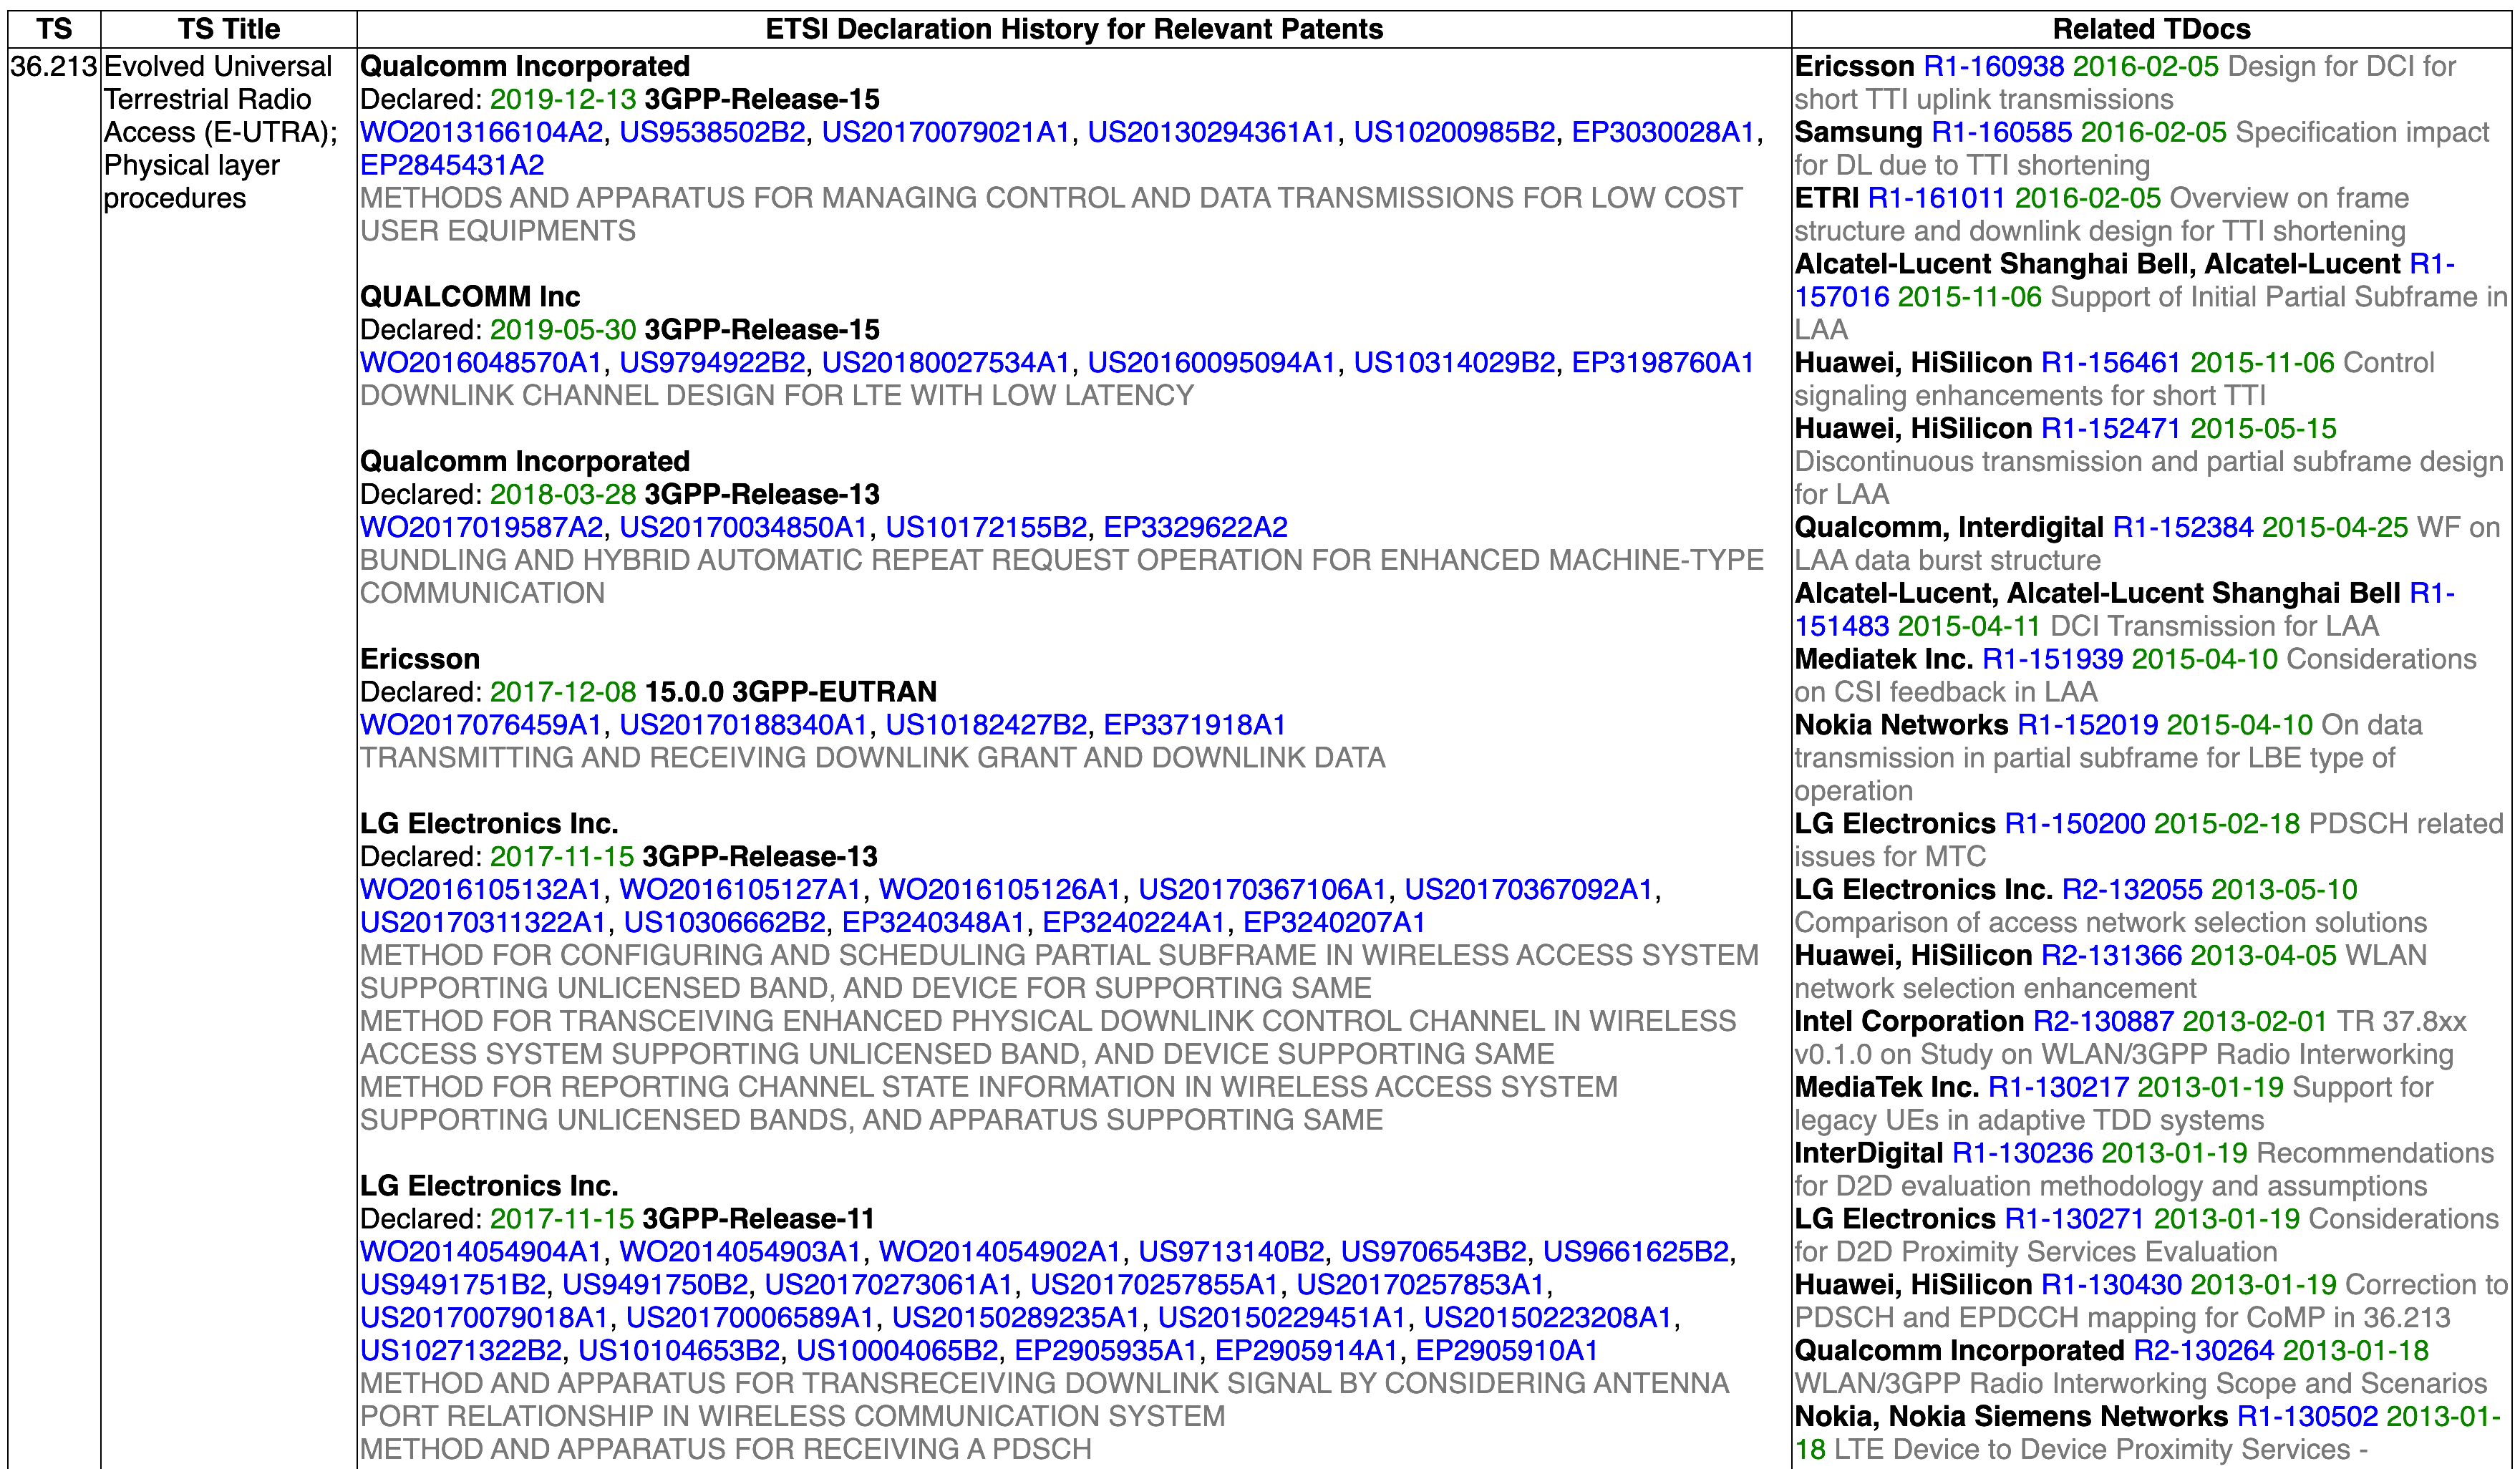The height and width of the screenshot is (1469, 2520).
Task: Open Nokia Siemens TDoc R1-130502
Action: 2307,1417
